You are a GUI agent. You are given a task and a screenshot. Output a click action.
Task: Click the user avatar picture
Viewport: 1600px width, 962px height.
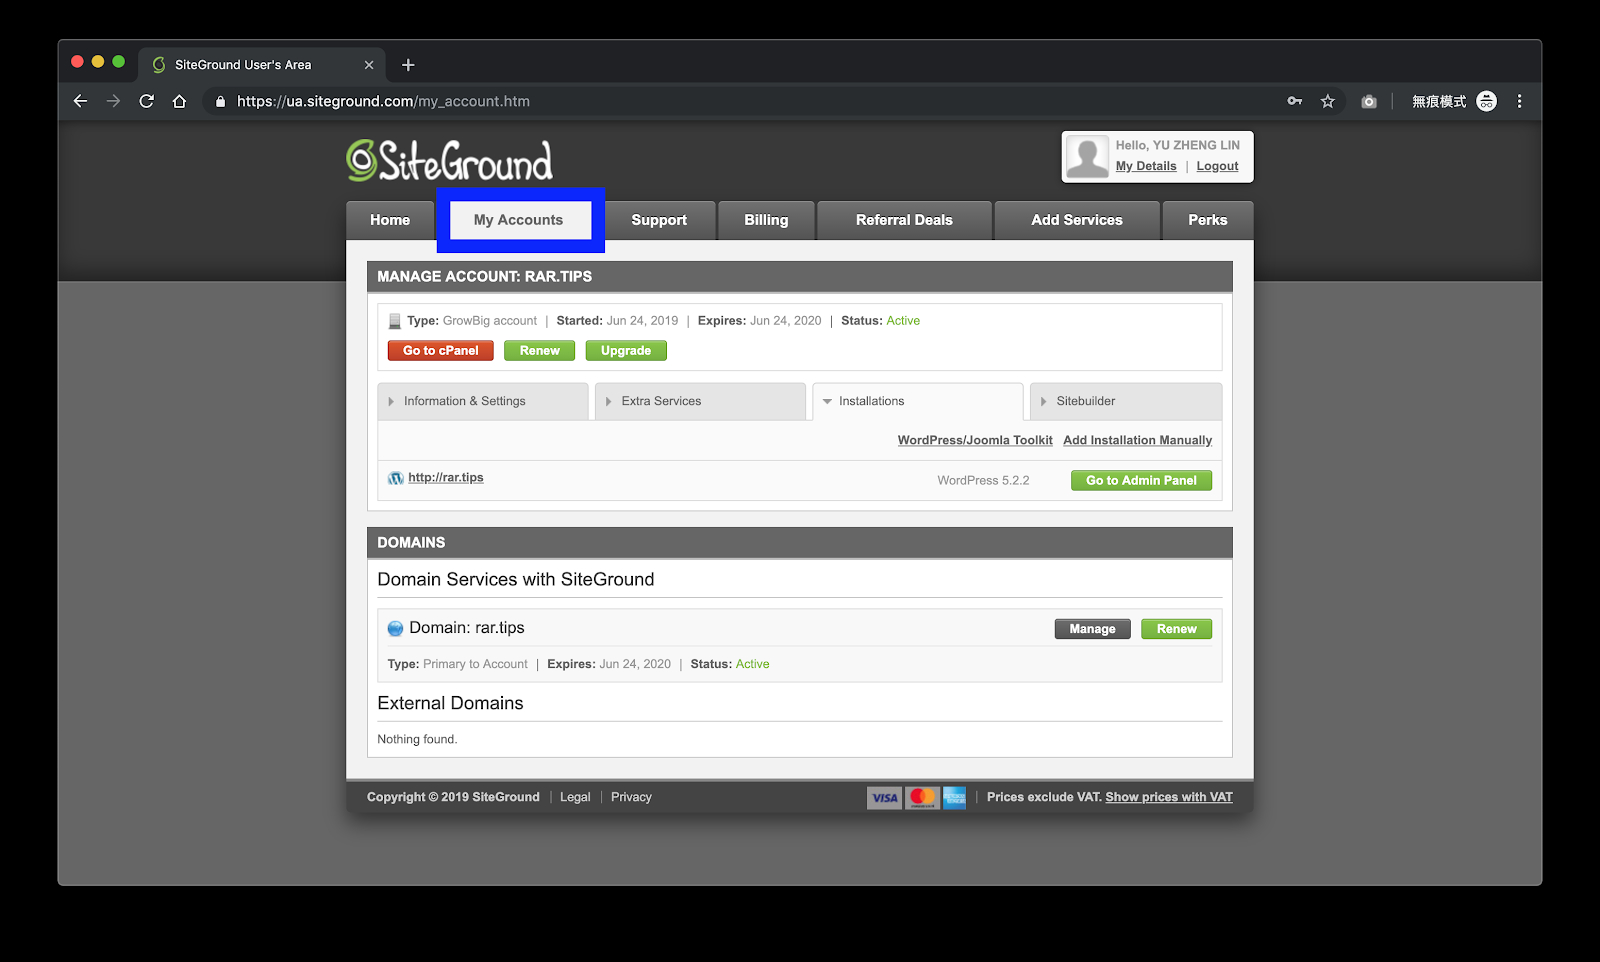[1087, 157]
